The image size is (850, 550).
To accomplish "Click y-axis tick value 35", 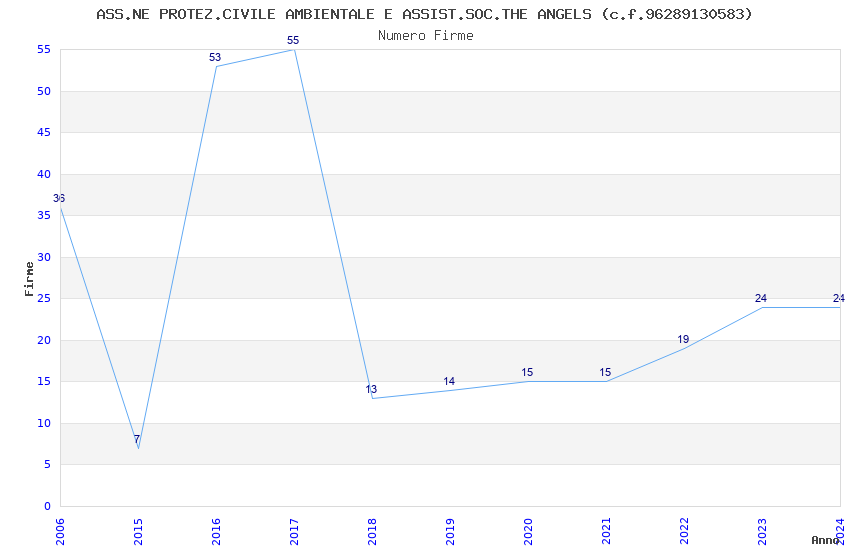I will pos(44,215).
